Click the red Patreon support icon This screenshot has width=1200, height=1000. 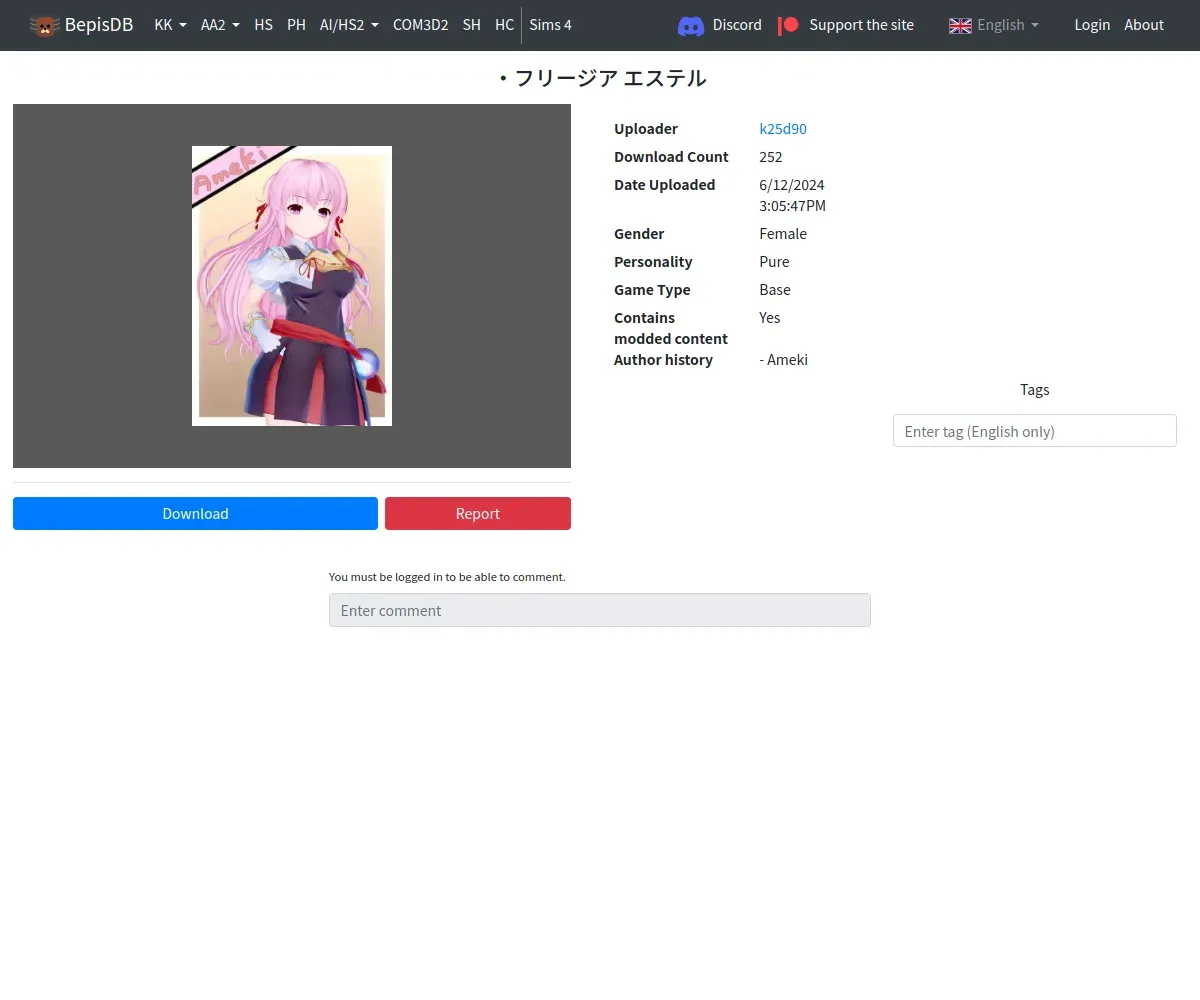click(789, 25)
